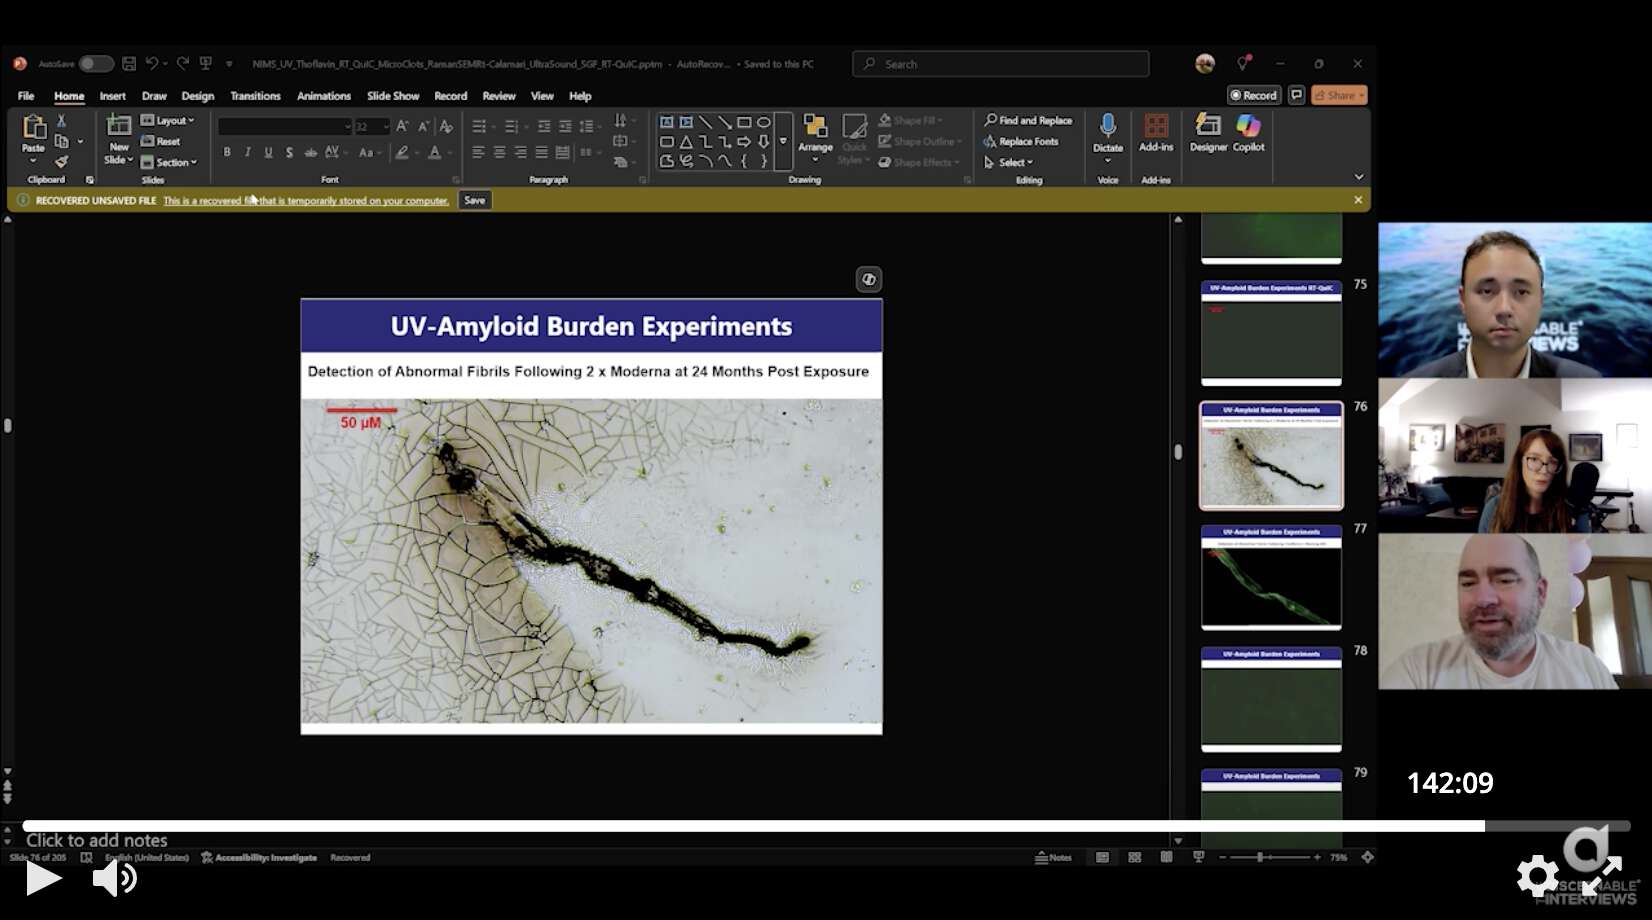Redo the last action
1652x920 pixels.
pyautogui.click(x=183, y=64)
